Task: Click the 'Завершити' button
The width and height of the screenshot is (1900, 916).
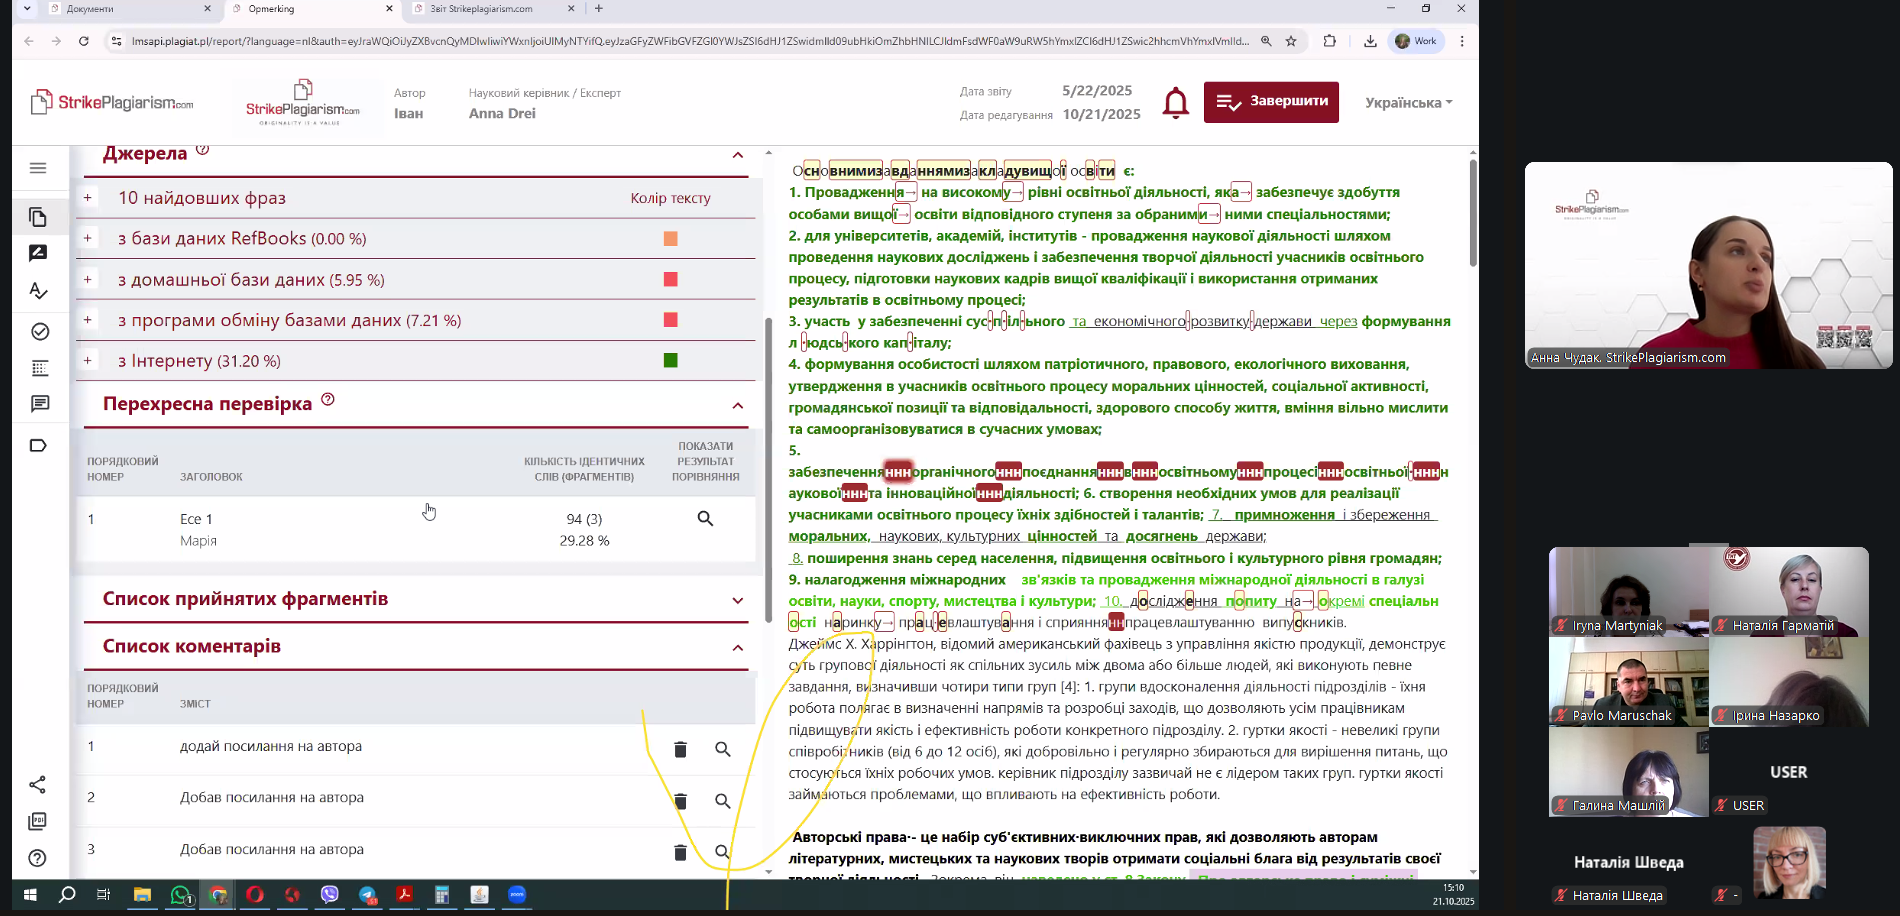Action: 1271,102
